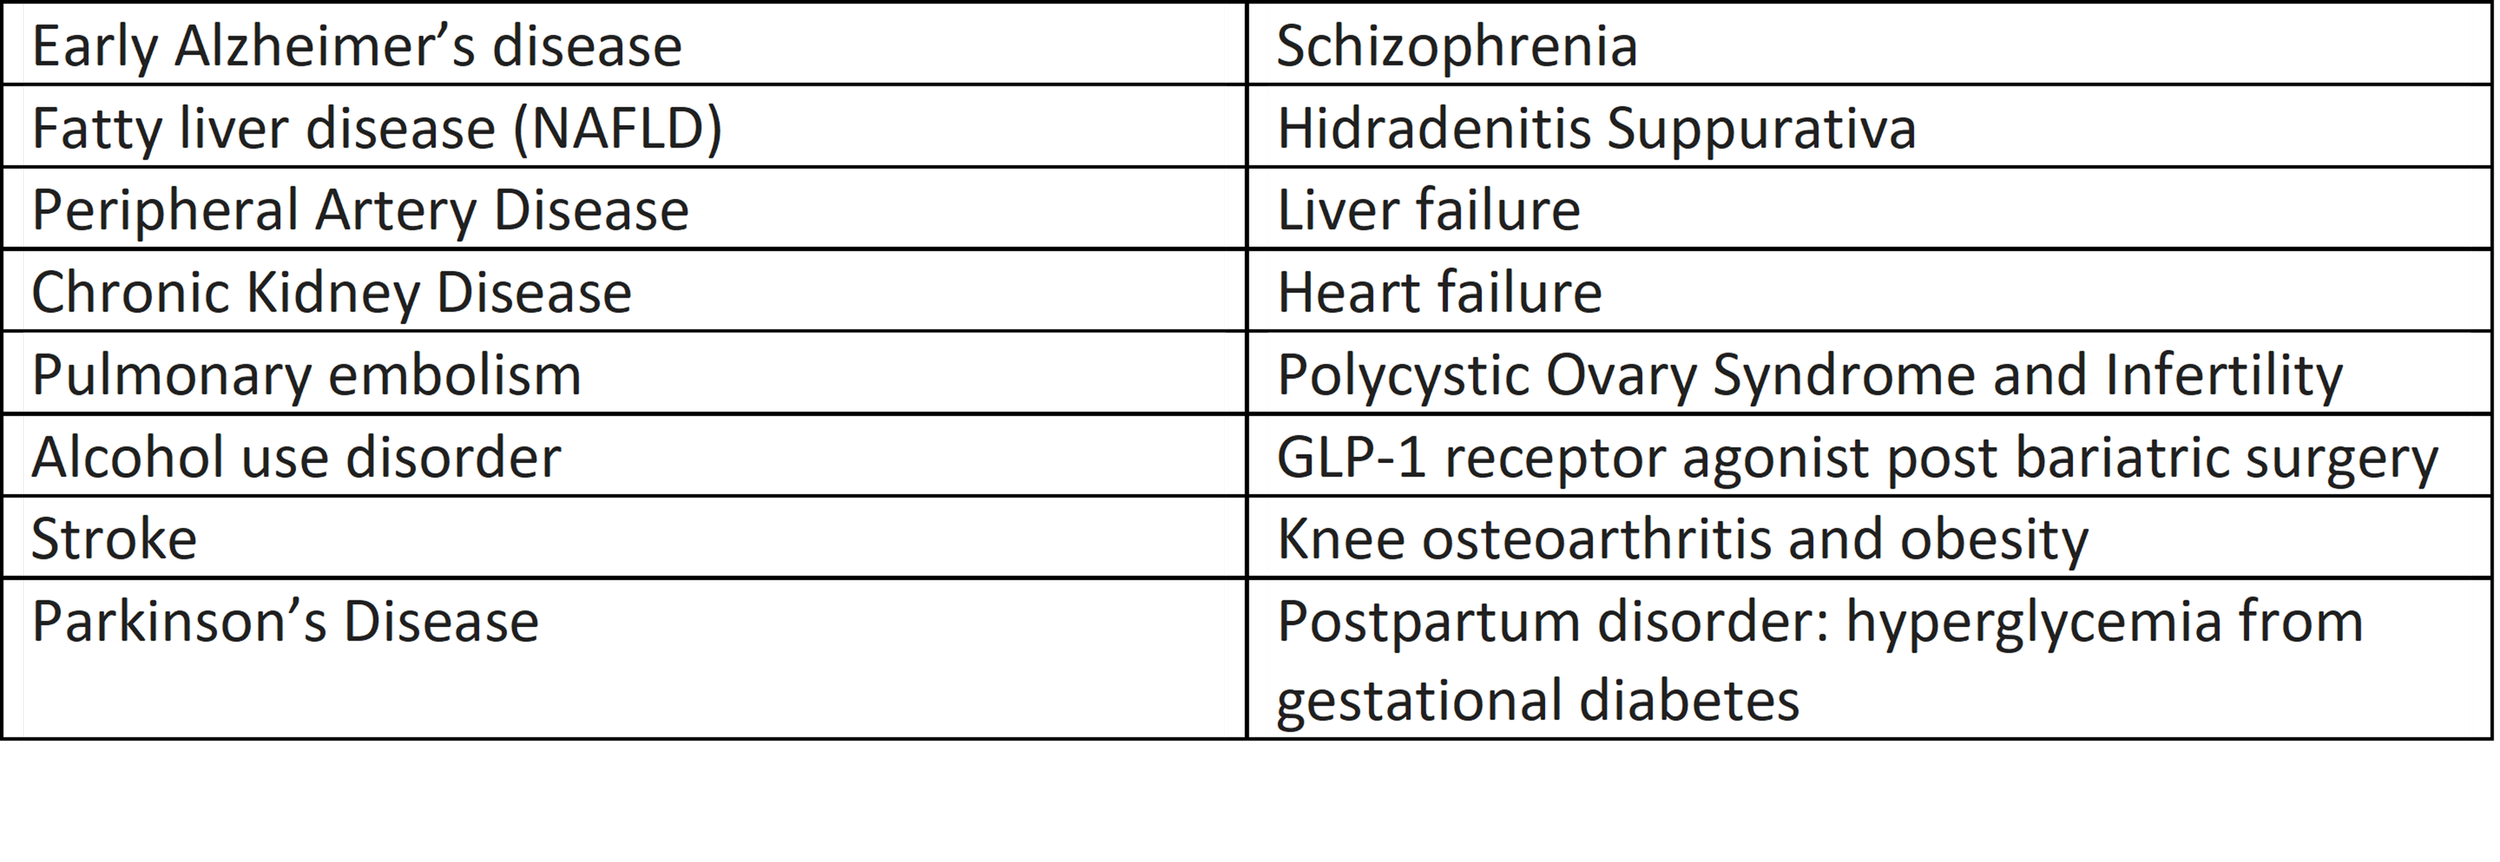Click the Peripheral Artery Disease cell

pos(624,208)
